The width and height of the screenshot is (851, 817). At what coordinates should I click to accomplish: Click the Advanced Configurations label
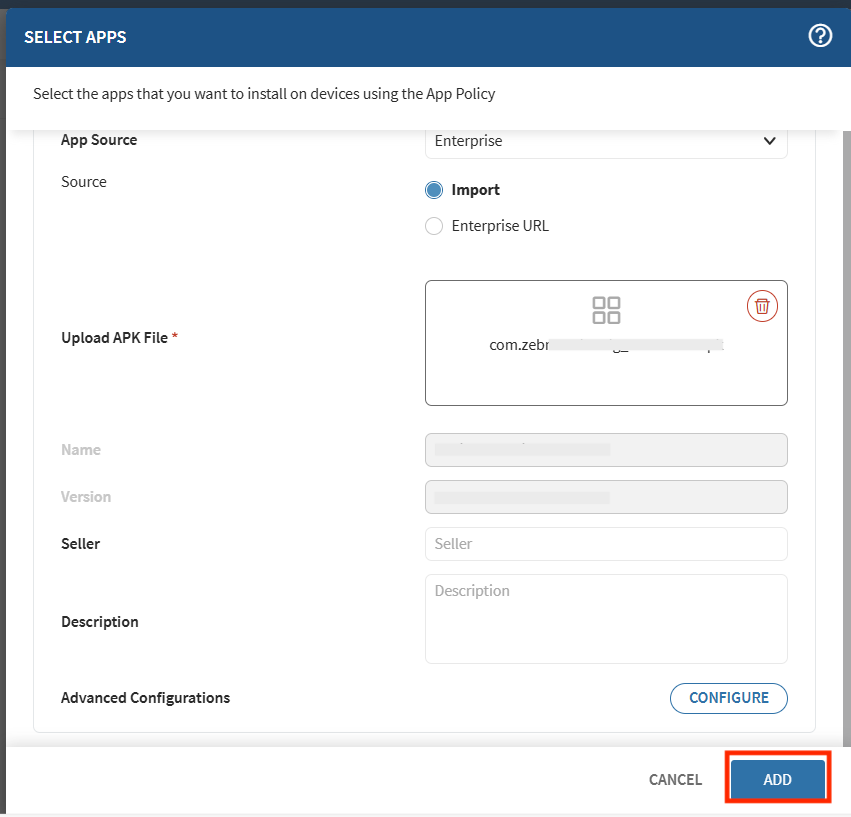tap(145, 698)
